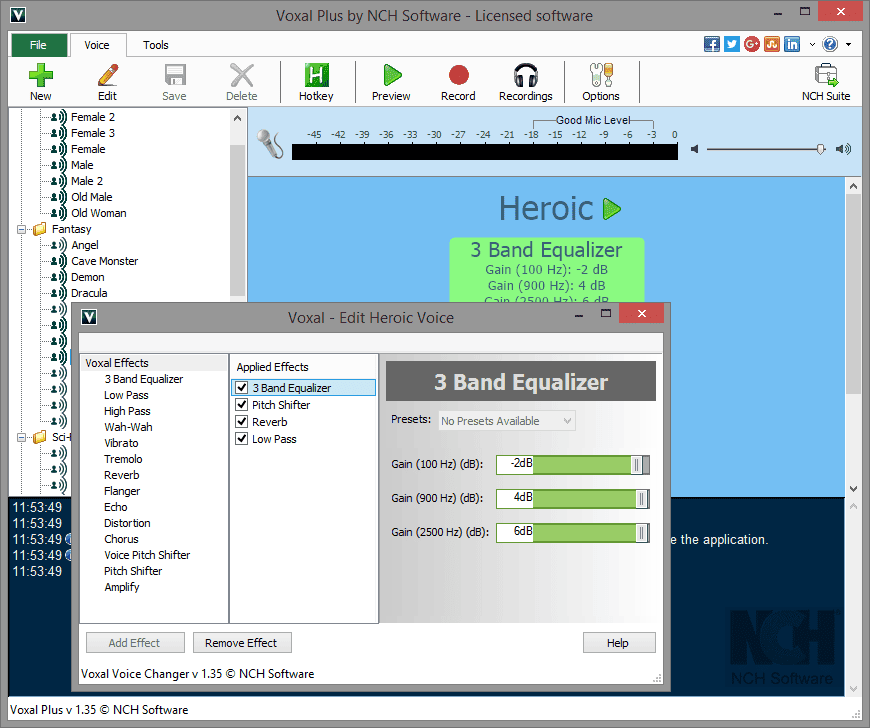Screen dimensions: 870x728
Task: Open the Edit pencil tool
Action: (108, 75)
